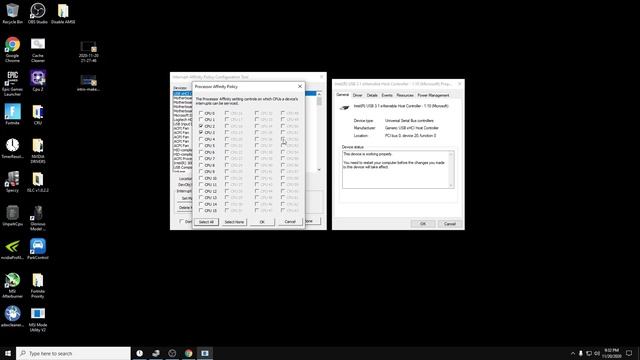Click the Select None button
The height and width of the screenshot is (360, 640).
pos(234,222)
